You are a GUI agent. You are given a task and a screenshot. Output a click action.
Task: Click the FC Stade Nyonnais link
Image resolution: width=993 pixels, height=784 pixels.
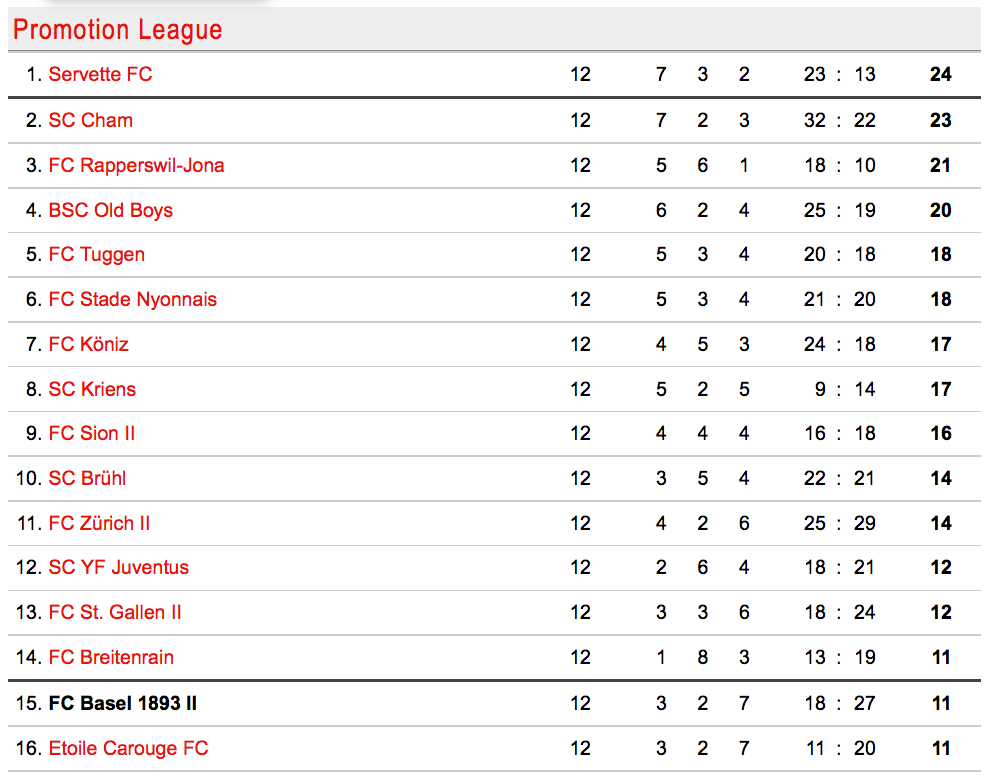coord(132,300)
